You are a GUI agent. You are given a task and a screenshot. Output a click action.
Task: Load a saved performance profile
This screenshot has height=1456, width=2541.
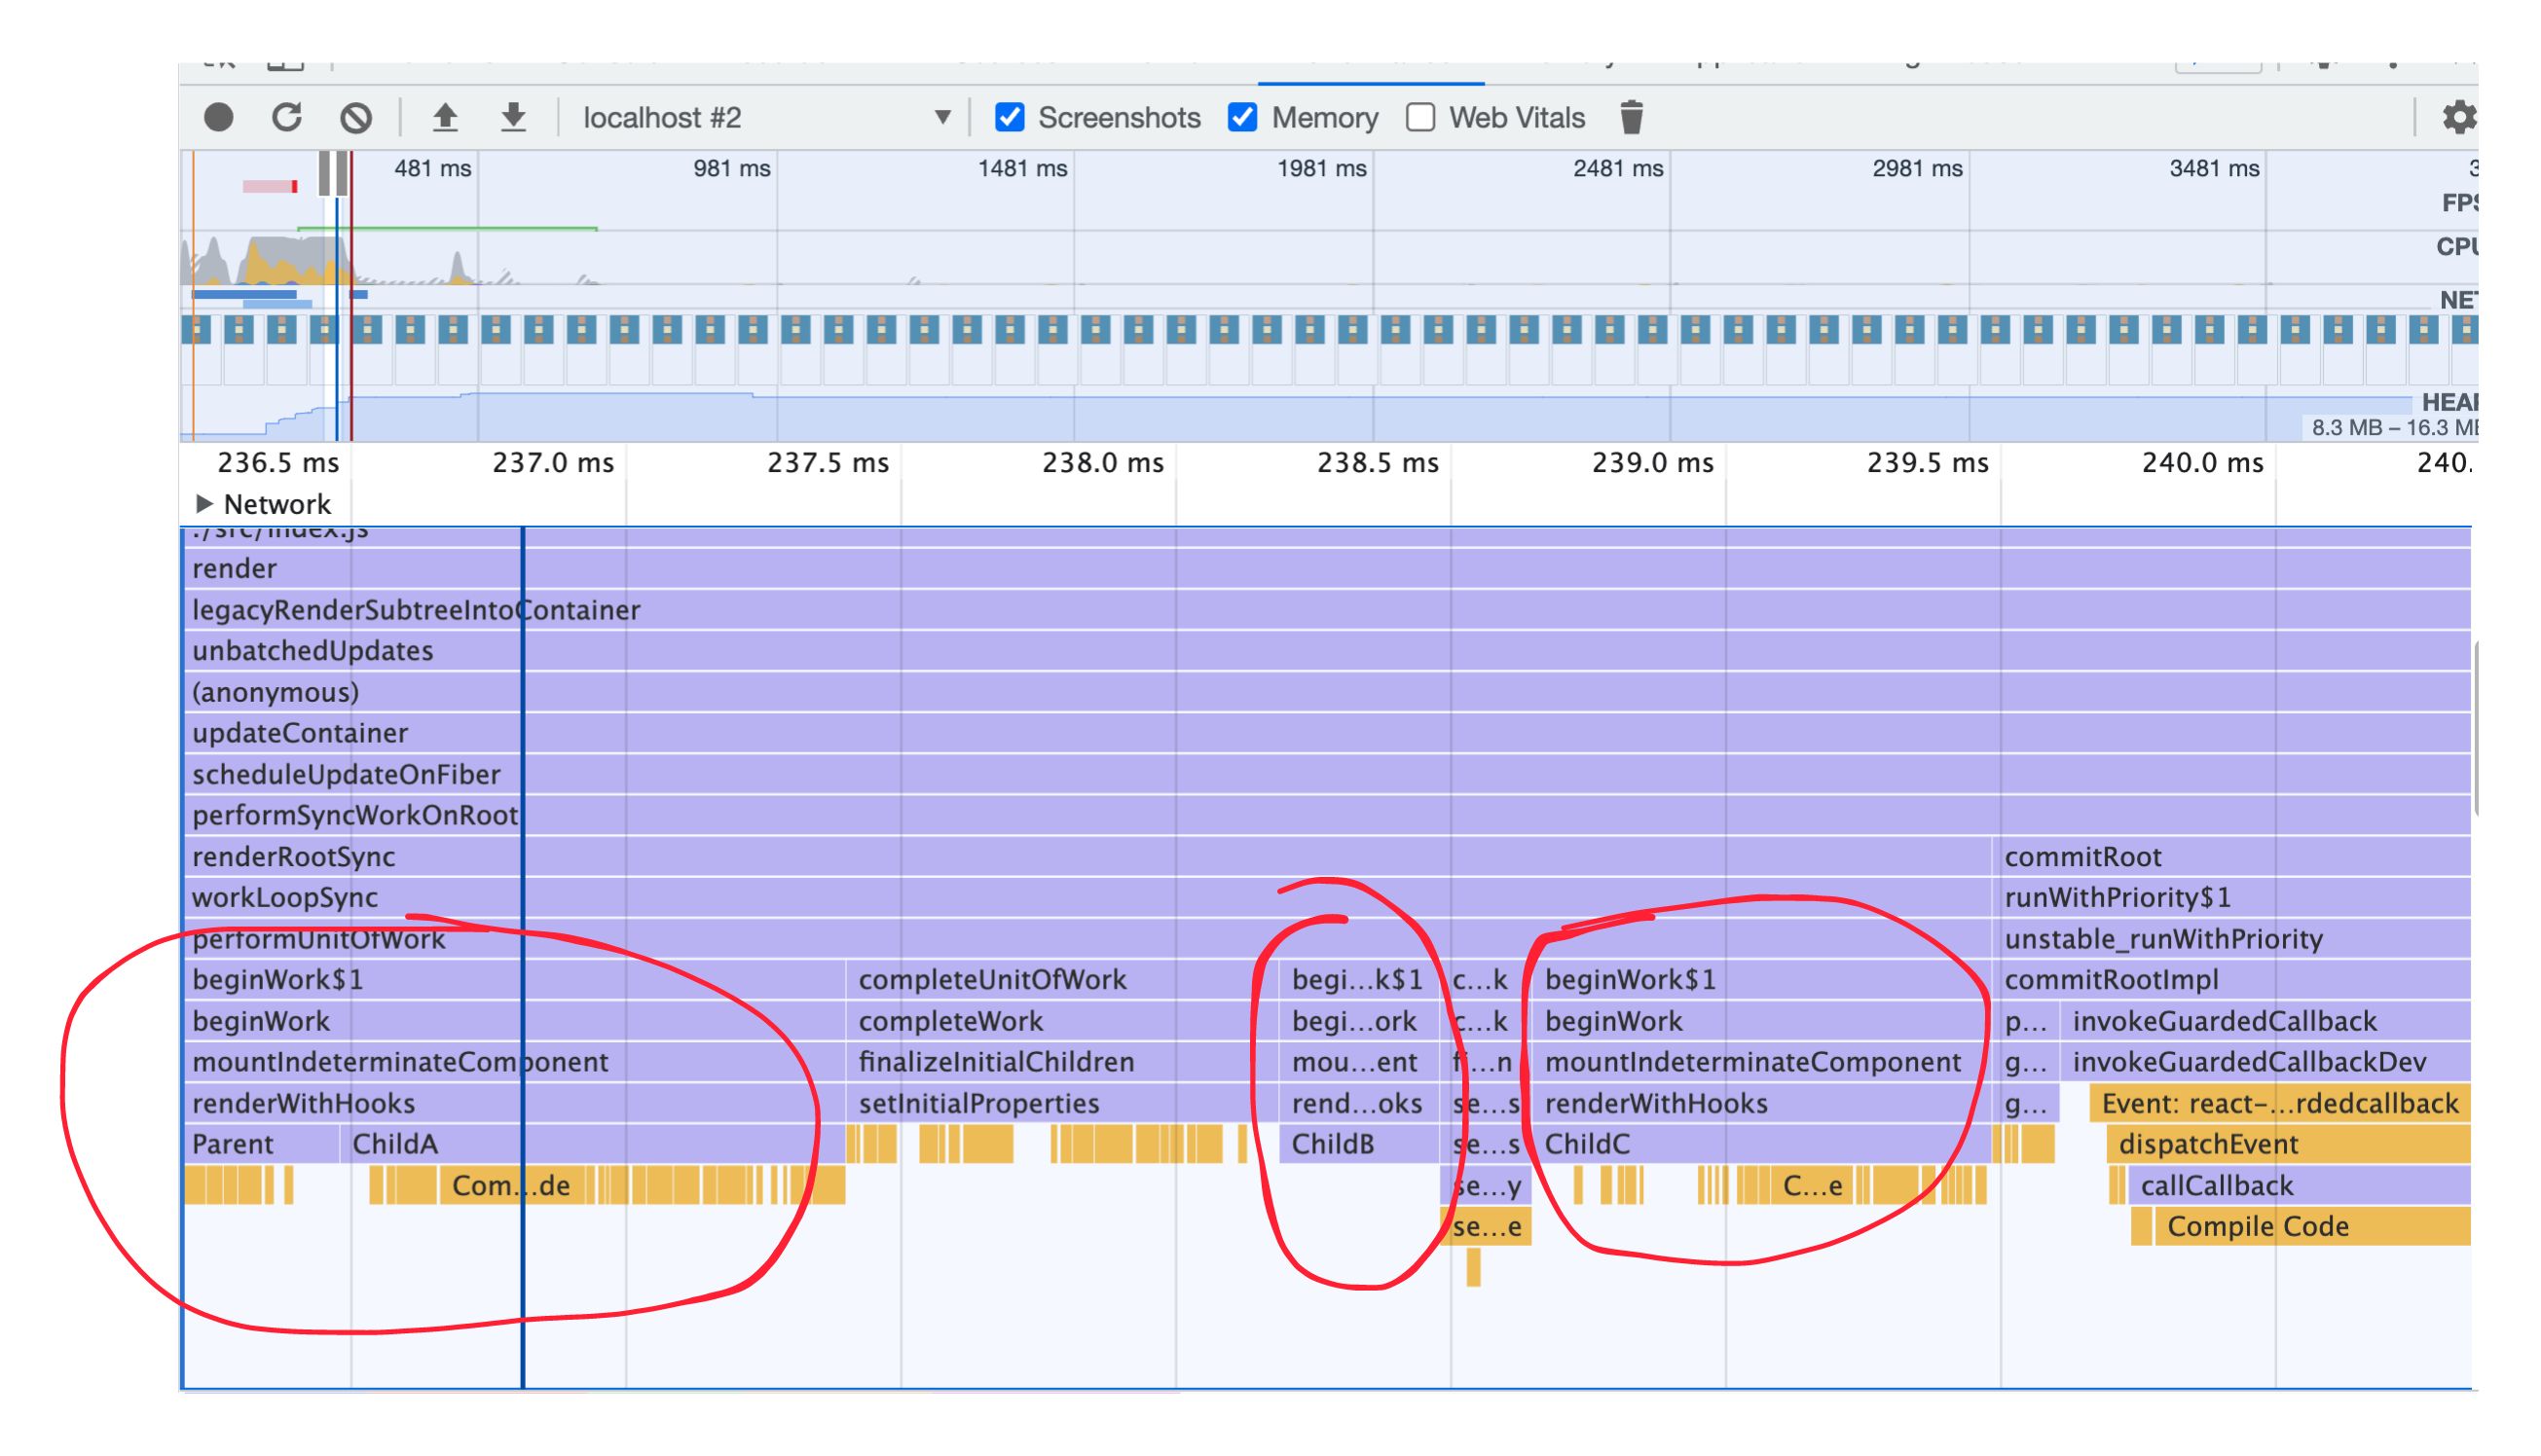[445, 117]
